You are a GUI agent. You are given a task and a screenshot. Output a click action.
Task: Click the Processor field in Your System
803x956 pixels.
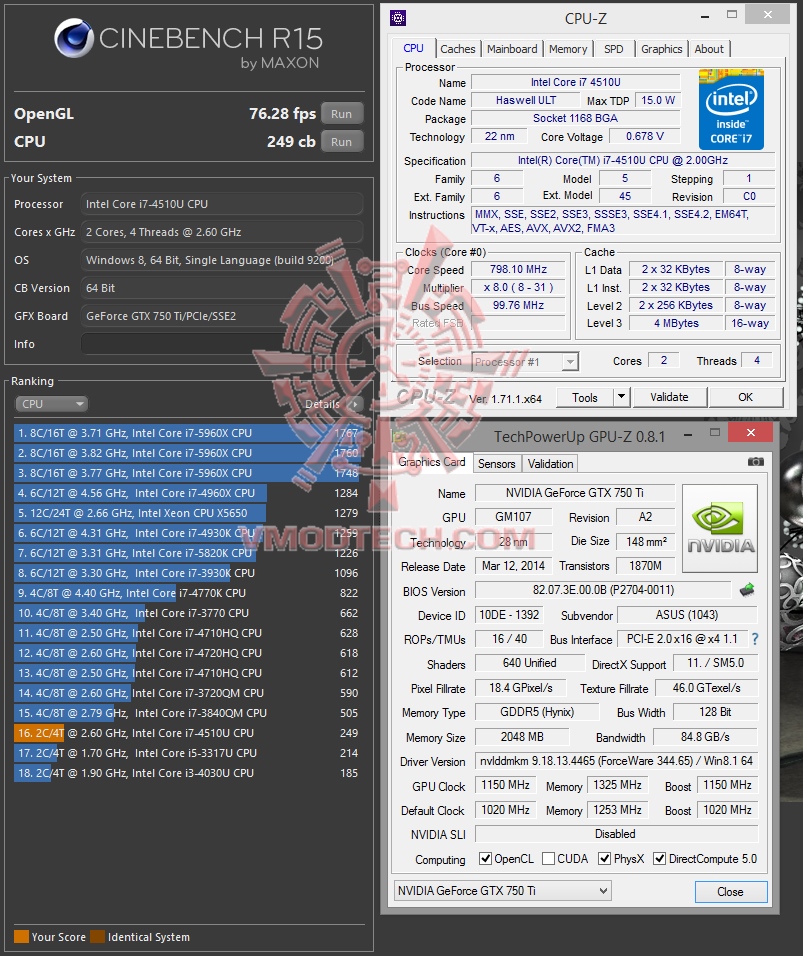222,204
